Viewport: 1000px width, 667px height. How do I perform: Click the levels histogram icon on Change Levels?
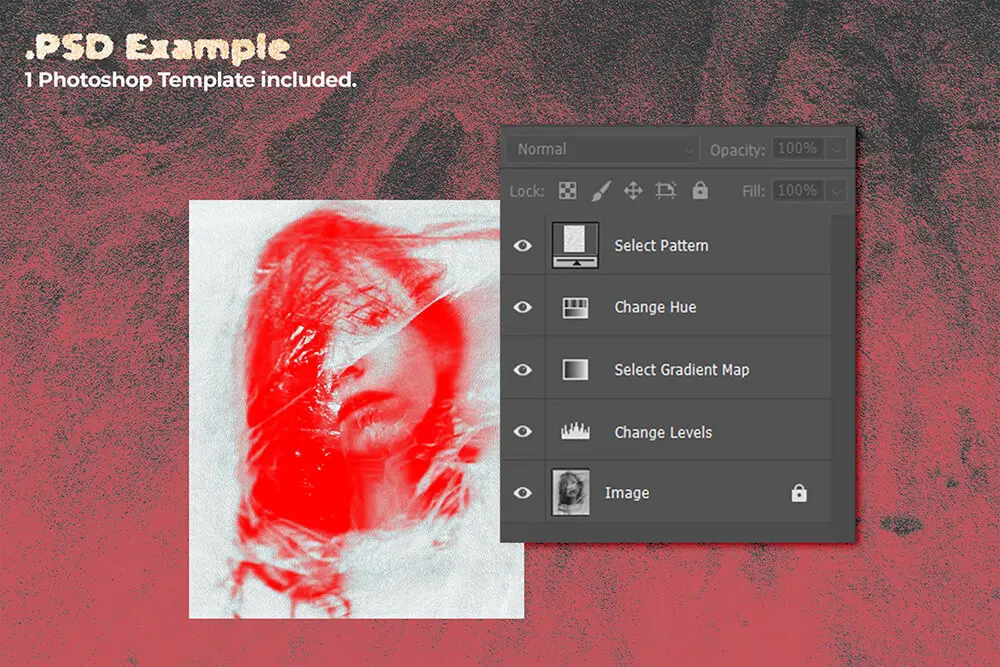point(575,432)
